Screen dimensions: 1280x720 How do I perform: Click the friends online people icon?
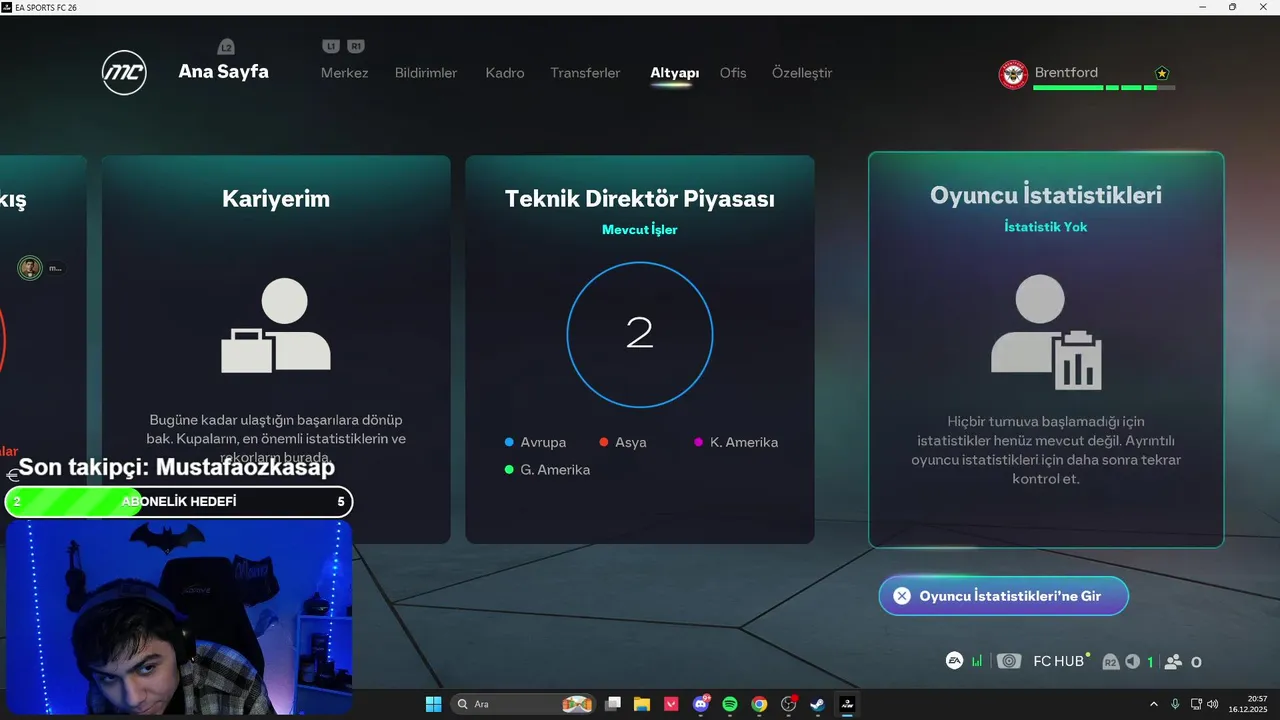(1173, 661)
